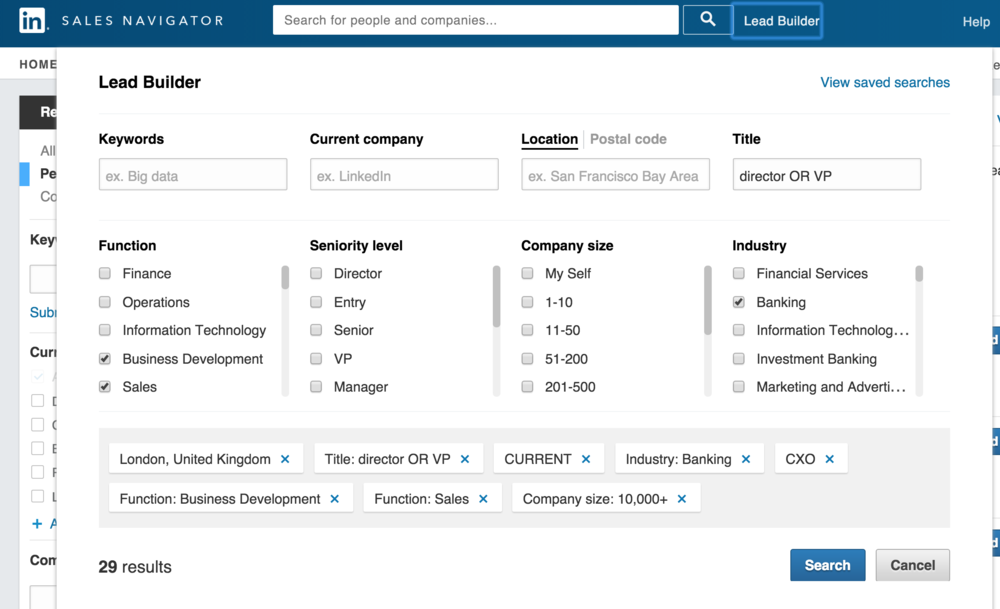This screenshot has width=1000, height=609.
Task: Click the Lead Builder dialog heading
Action: click(149, 82)
